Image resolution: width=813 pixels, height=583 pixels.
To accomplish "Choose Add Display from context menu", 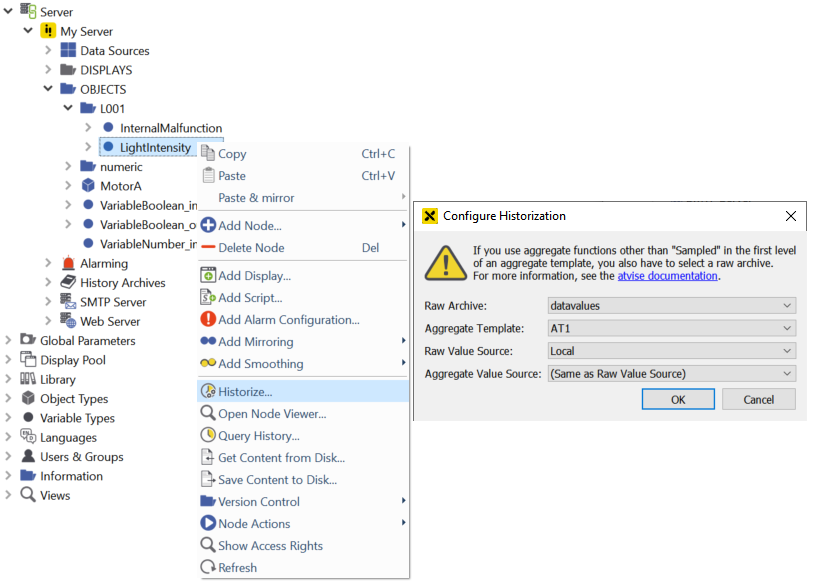I will pos(254,276).
